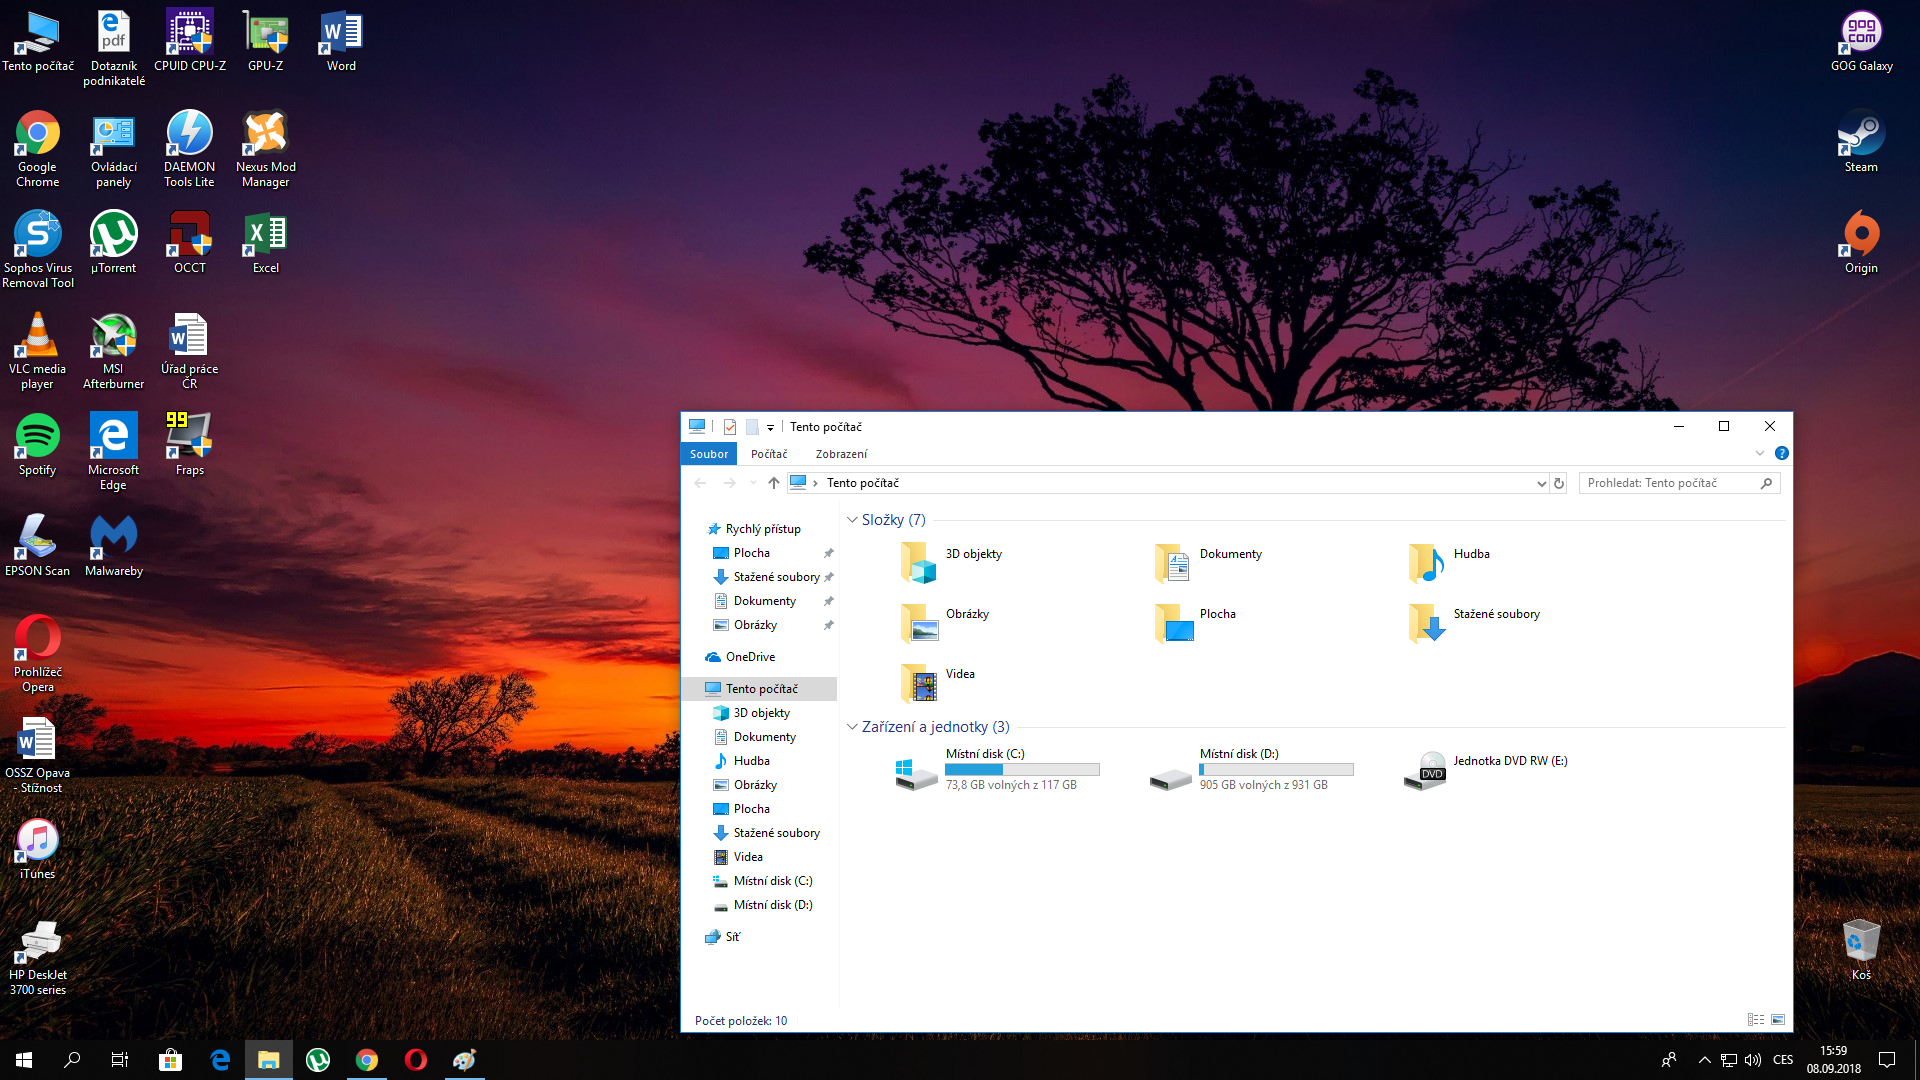Collapse the Zařízení a jednotky group
The height and width of the screenshot is (1080, 1920).
click(852, 727)
